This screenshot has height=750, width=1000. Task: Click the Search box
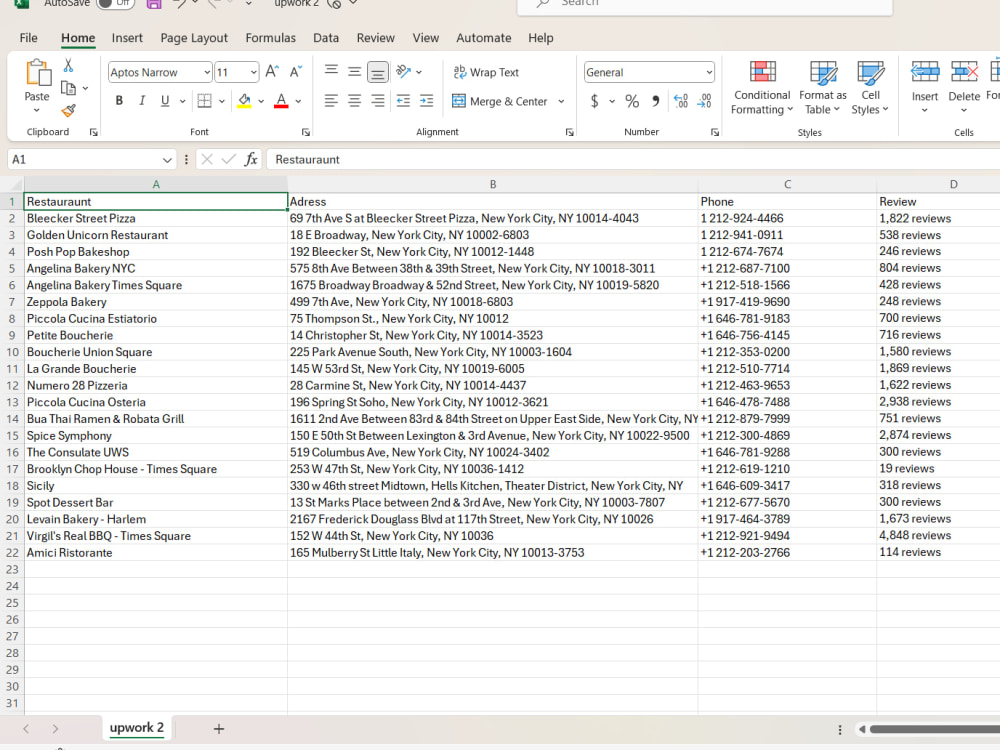coord(704,5)
